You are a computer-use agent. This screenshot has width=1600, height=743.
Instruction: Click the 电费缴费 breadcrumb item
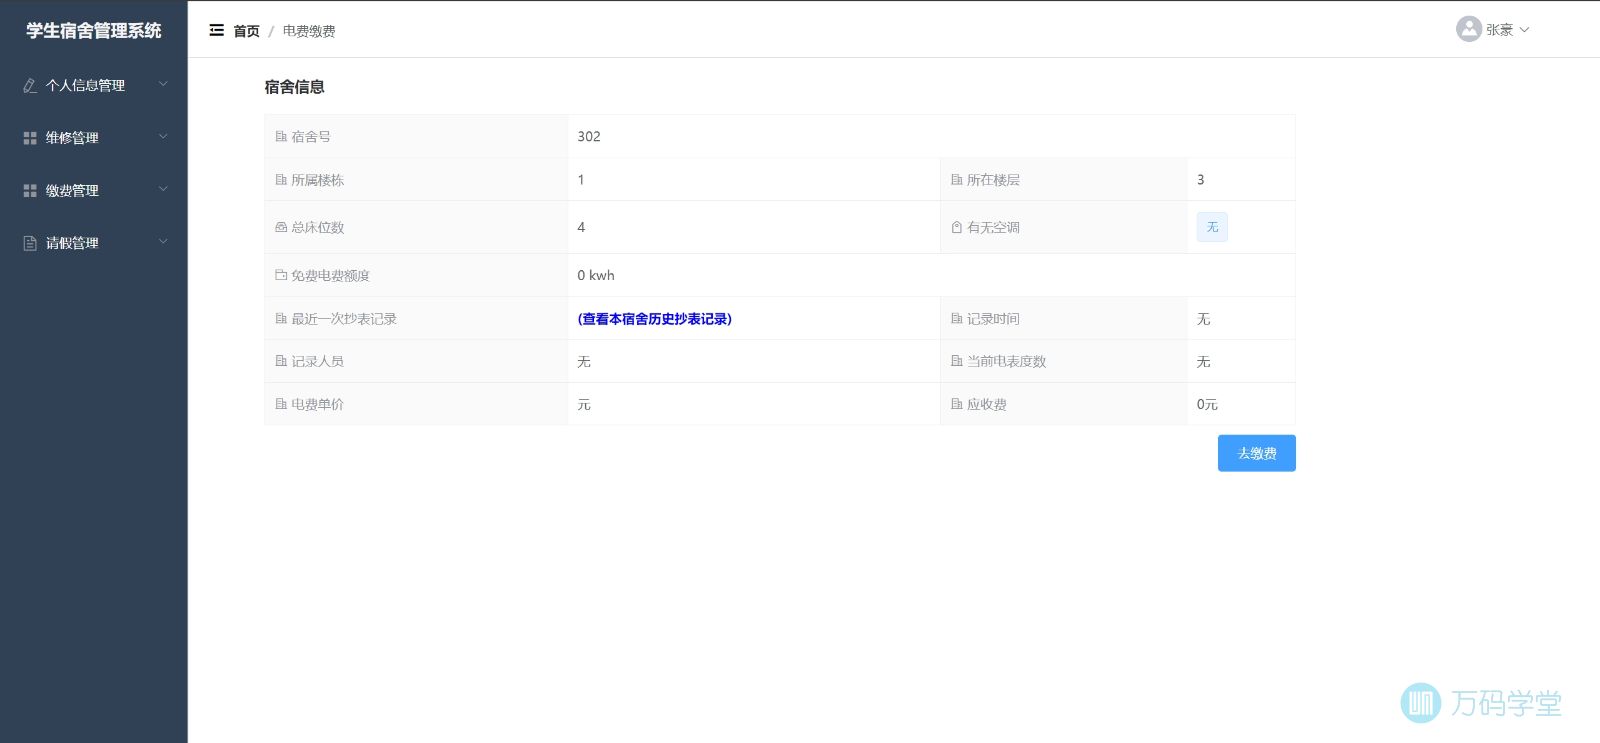pyautogui.click(x=309, y=31)
